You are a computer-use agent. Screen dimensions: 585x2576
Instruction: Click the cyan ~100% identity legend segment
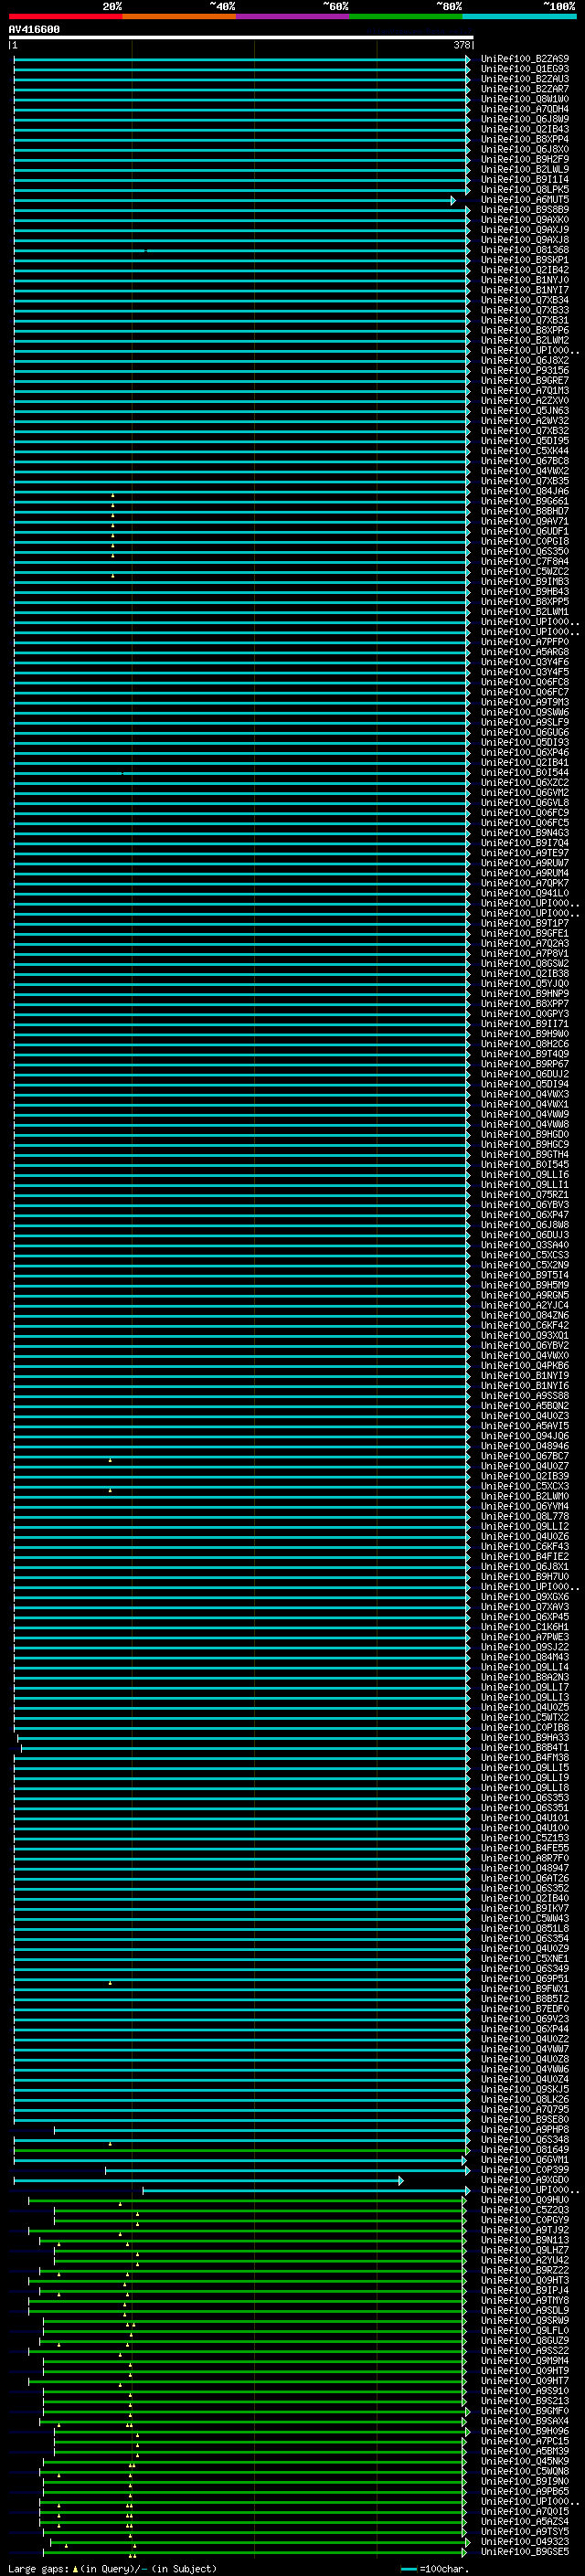pos(519,16)
